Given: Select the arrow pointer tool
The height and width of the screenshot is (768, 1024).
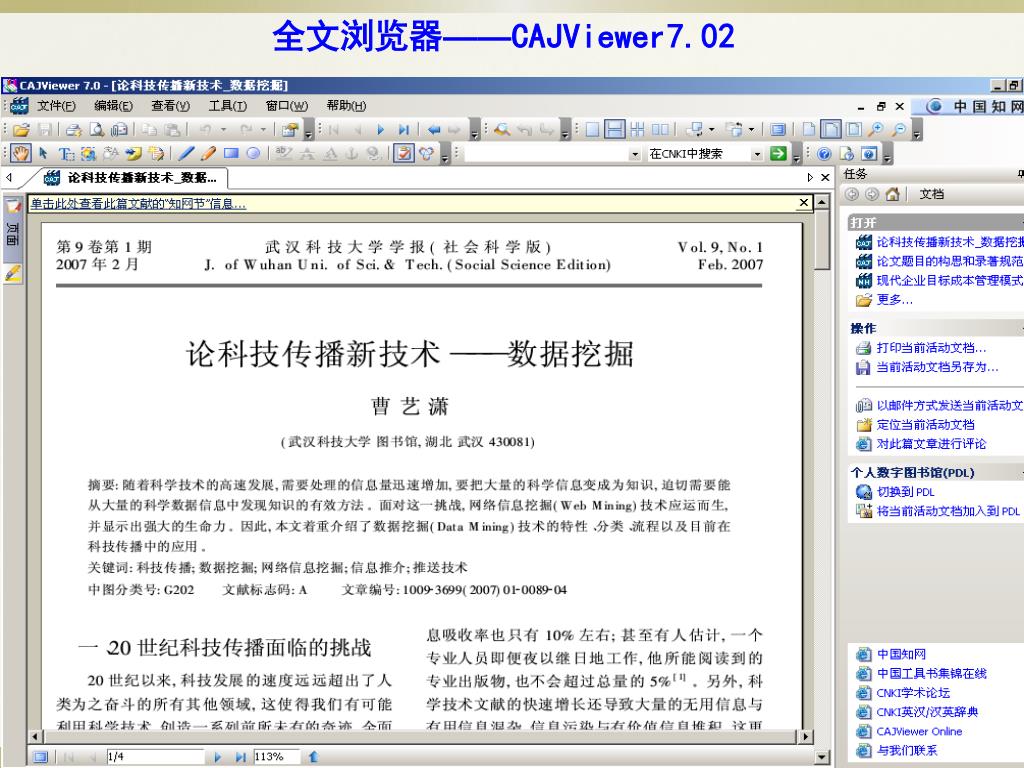Looking at the screenshot, I should (43, 153).
